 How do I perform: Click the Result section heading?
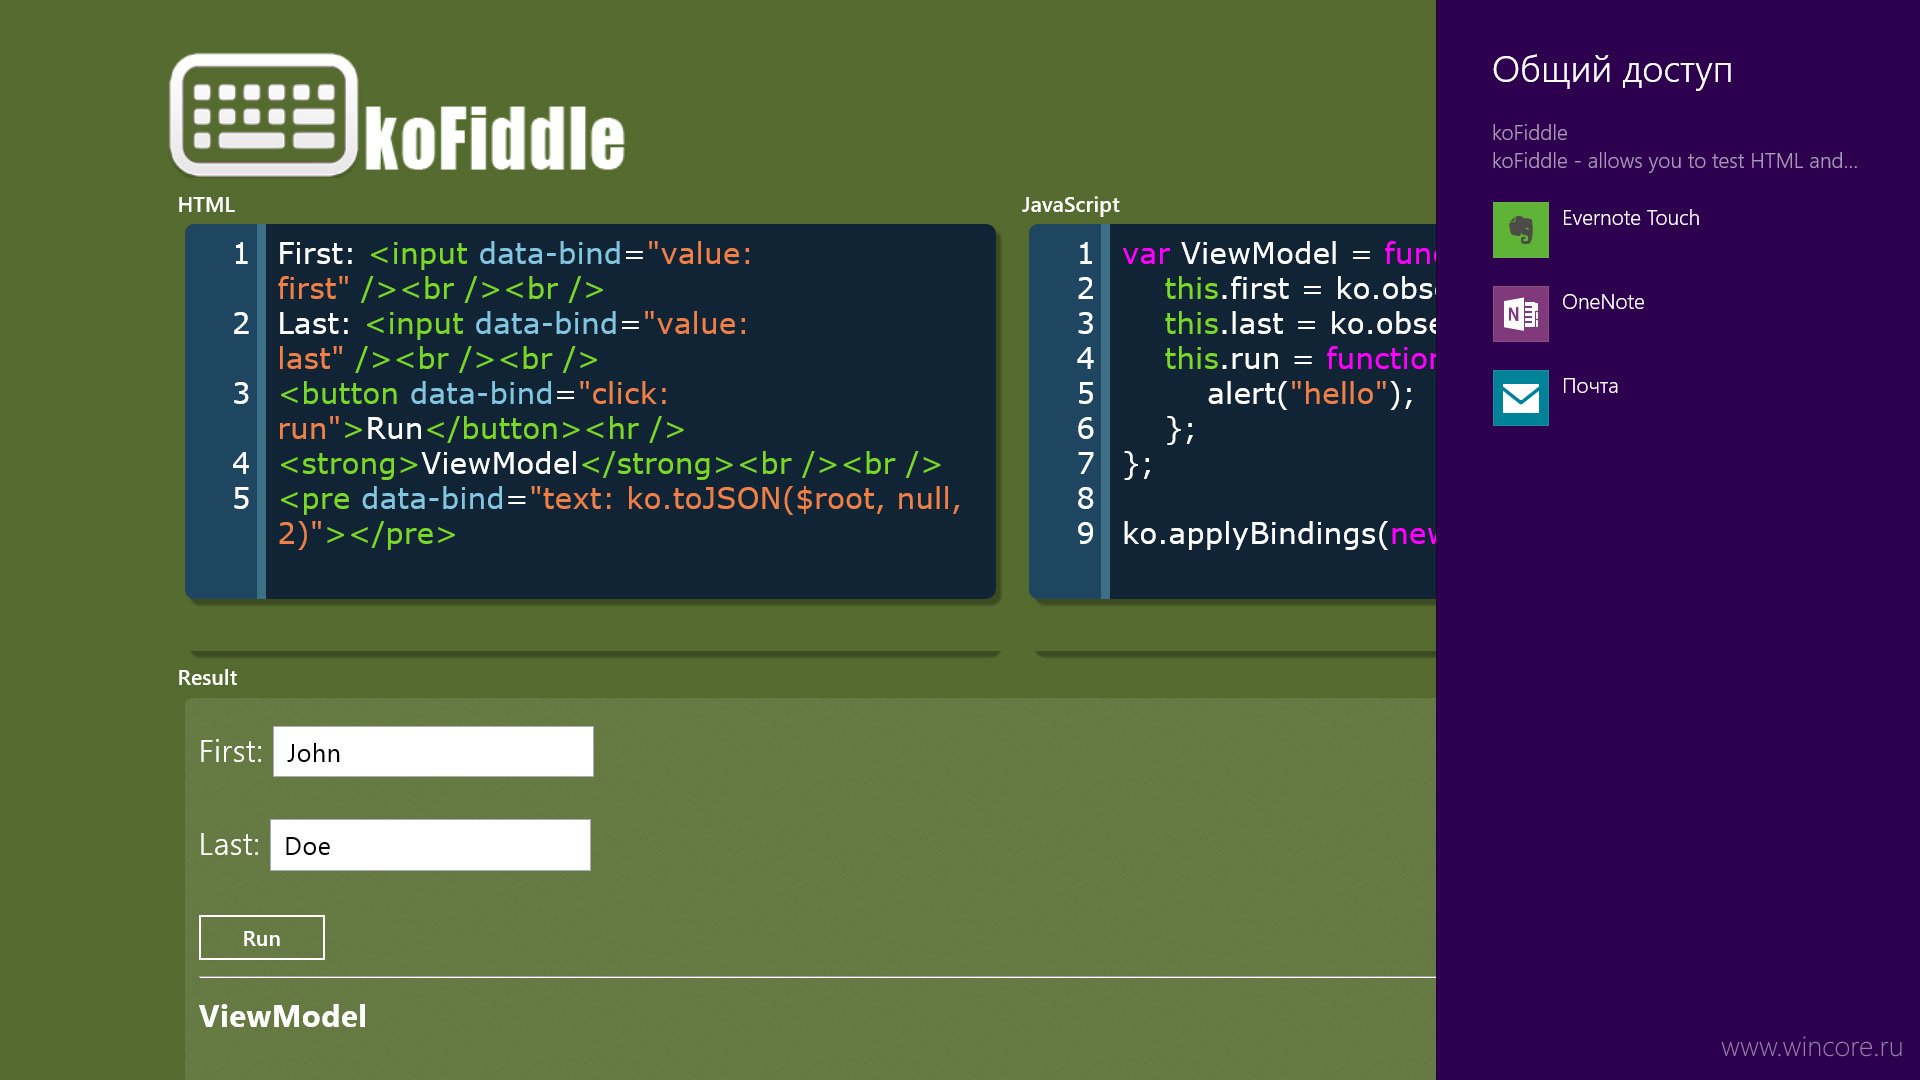(x=207, y=678)
